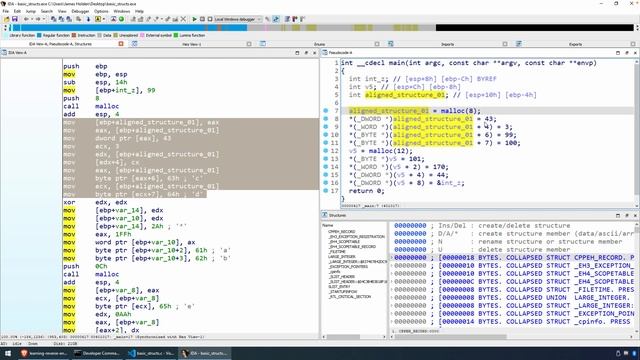Toggle breakpoint dot on pseudocode line 10

pyautogui.click(x=326, y=135)
